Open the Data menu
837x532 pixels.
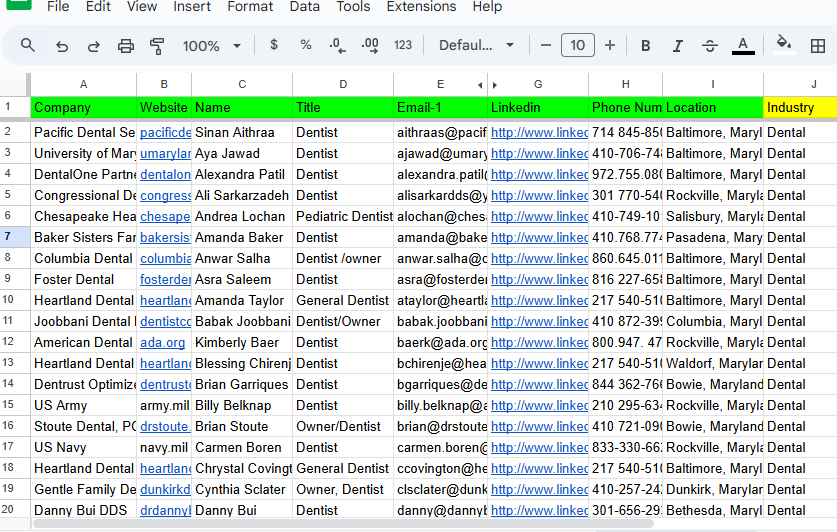(305, 7)
